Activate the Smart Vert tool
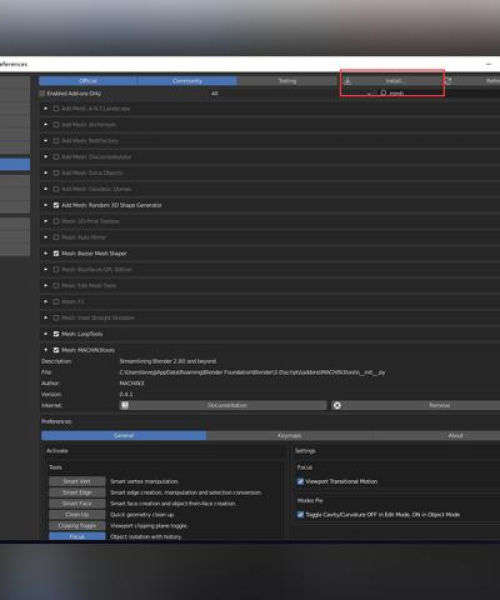500x600 pixels. pos(77,481)
